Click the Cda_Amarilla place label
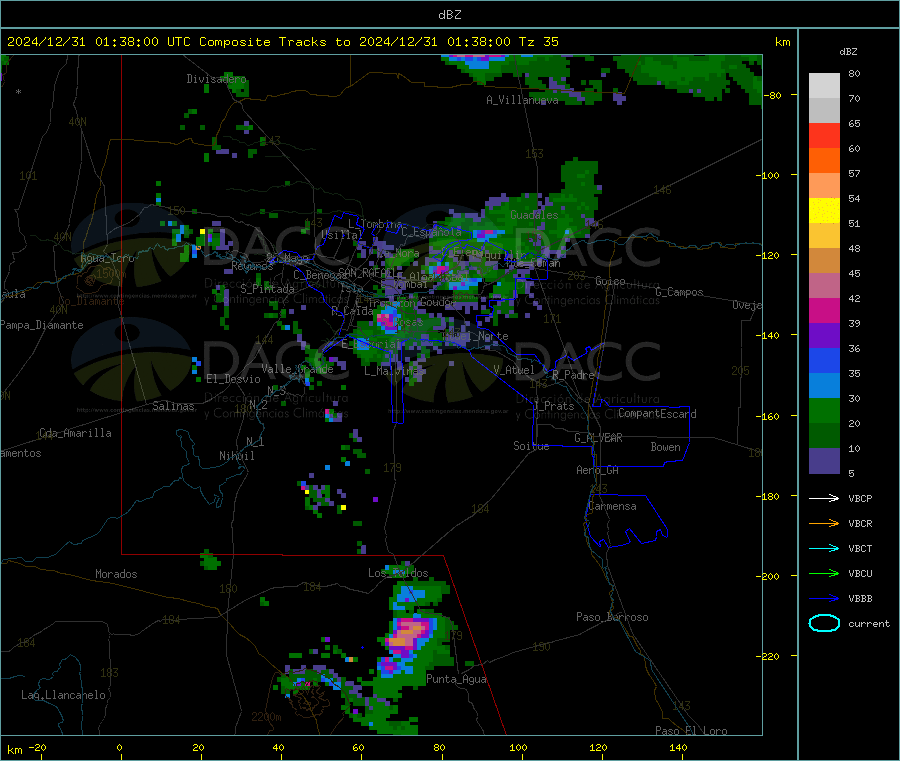Viewport: 900px width, 761px height. [x=75, y=433]
